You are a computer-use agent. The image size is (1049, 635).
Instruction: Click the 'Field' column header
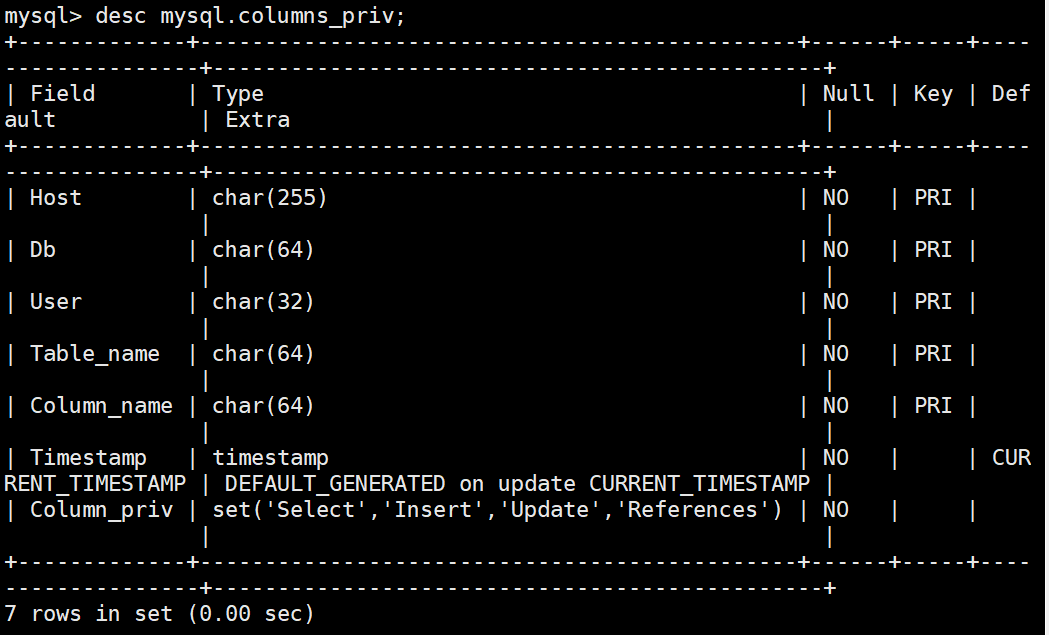tap(62, 93)
